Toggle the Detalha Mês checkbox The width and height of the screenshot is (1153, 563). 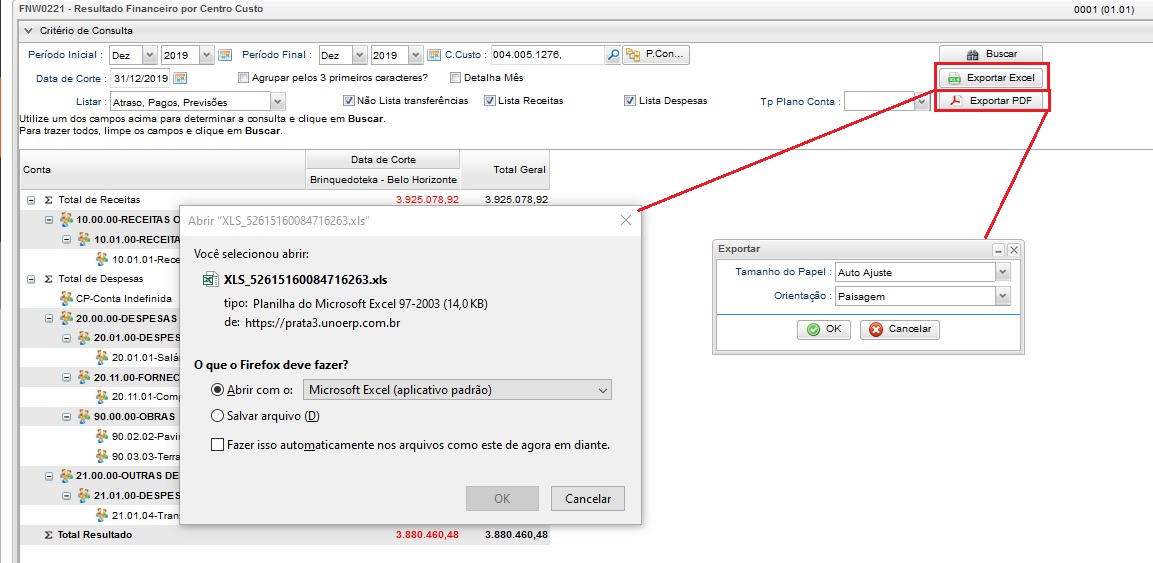click(456, 78)
